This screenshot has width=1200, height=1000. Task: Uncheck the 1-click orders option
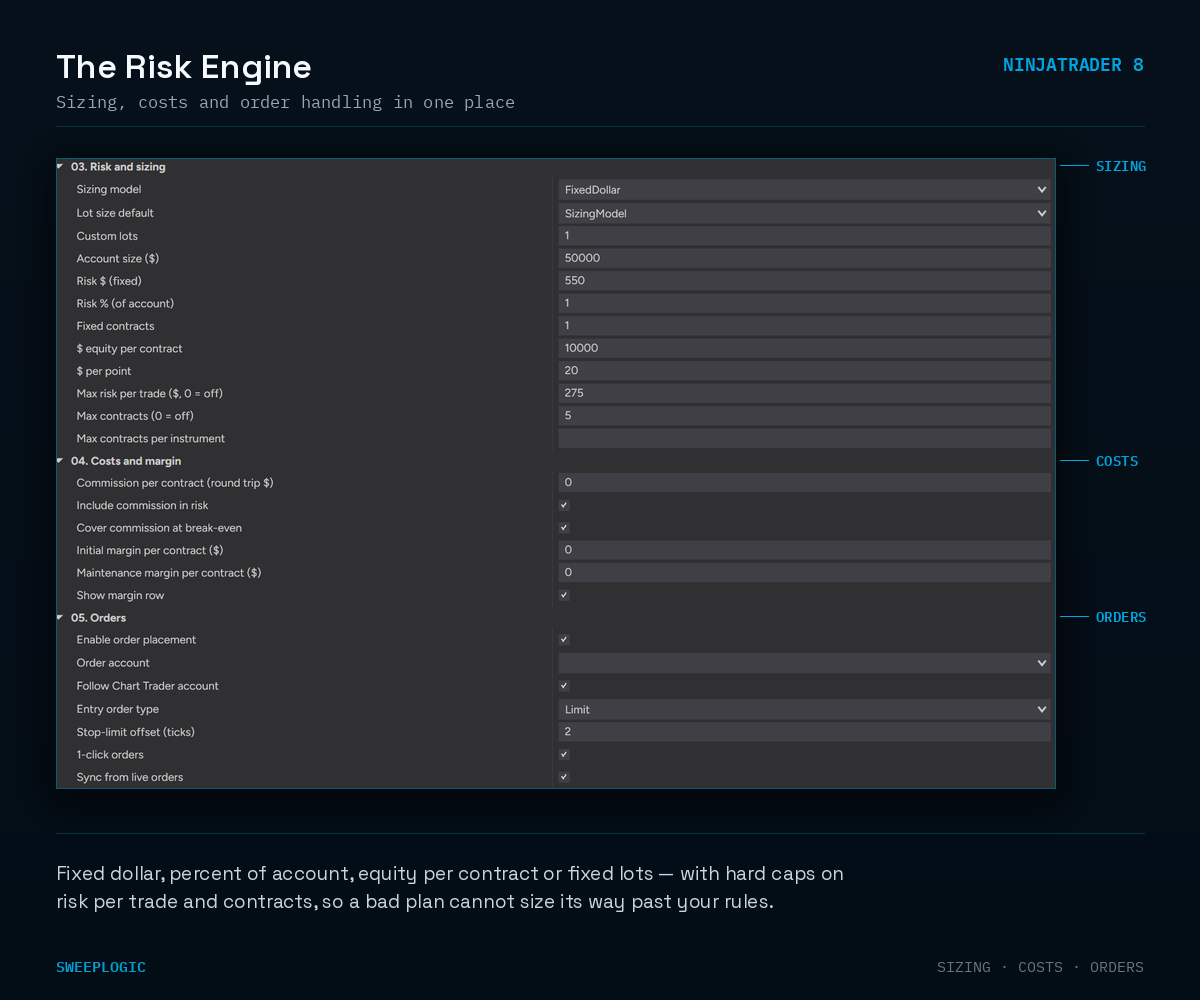pyautogui.click(x=564, y=754)
